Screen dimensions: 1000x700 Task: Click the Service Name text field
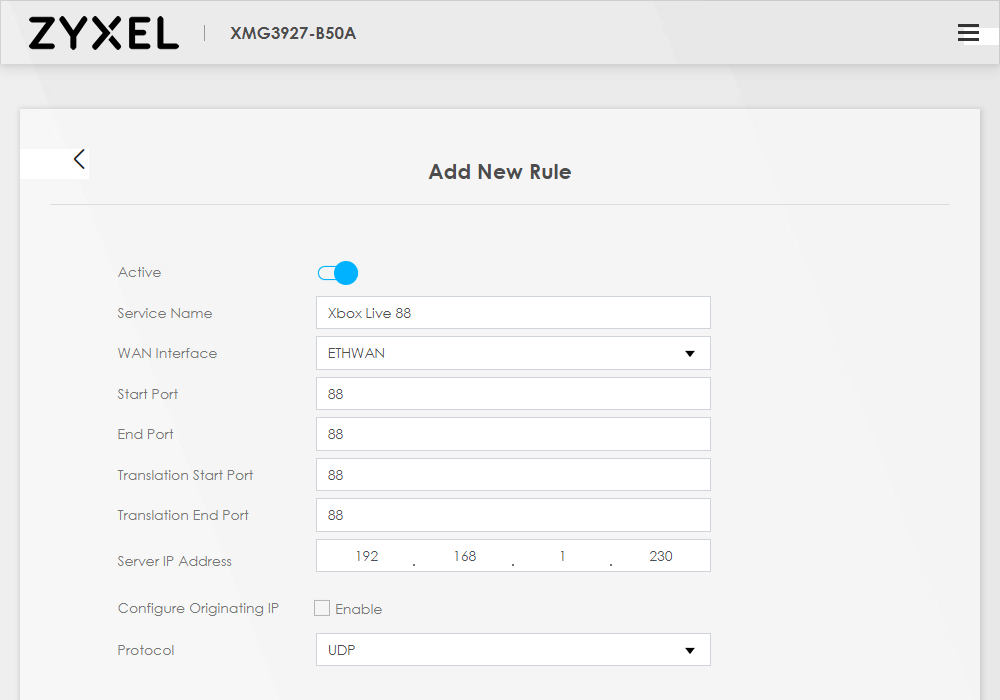coord(512,313)
